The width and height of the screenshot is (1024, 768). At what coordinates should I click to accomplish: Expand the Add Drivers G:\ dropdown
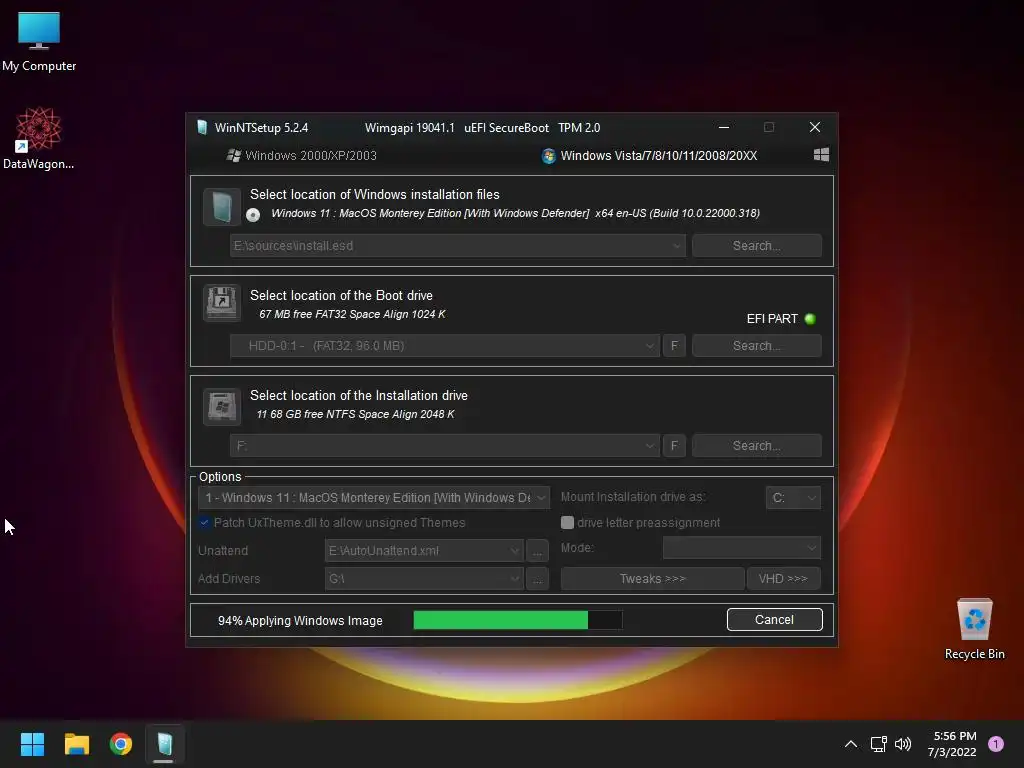[x=515, y=579]
